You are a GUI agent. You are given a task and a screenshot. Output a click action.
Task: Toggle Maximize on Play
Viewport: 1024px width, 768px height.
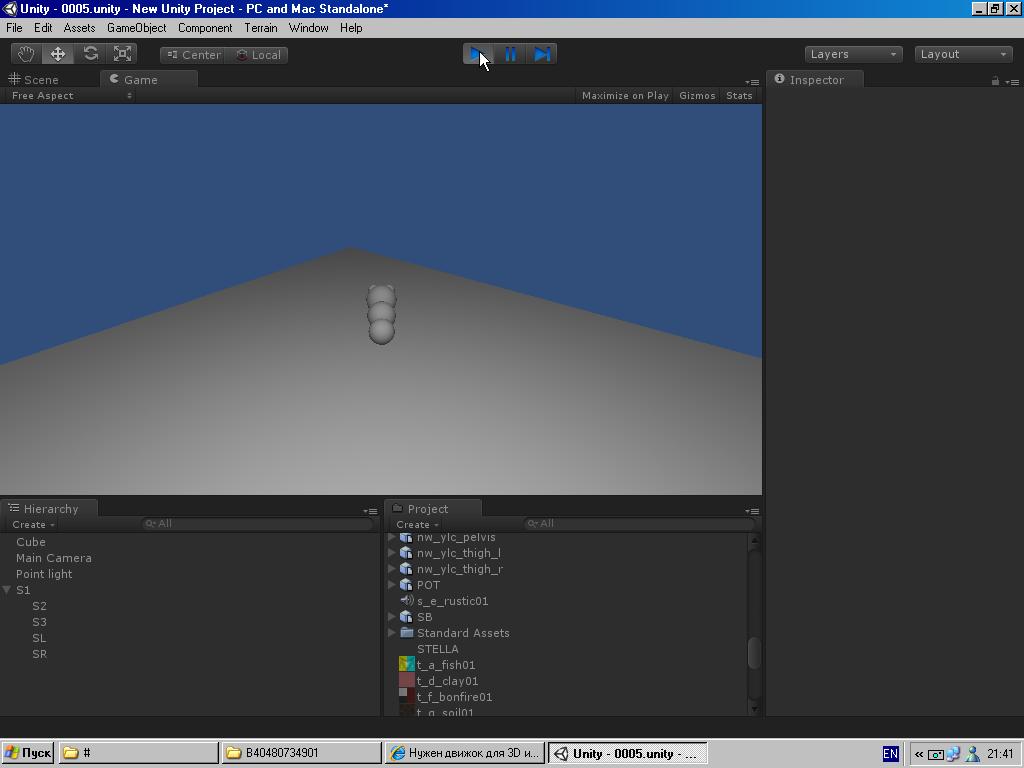[x=625, y=95]
